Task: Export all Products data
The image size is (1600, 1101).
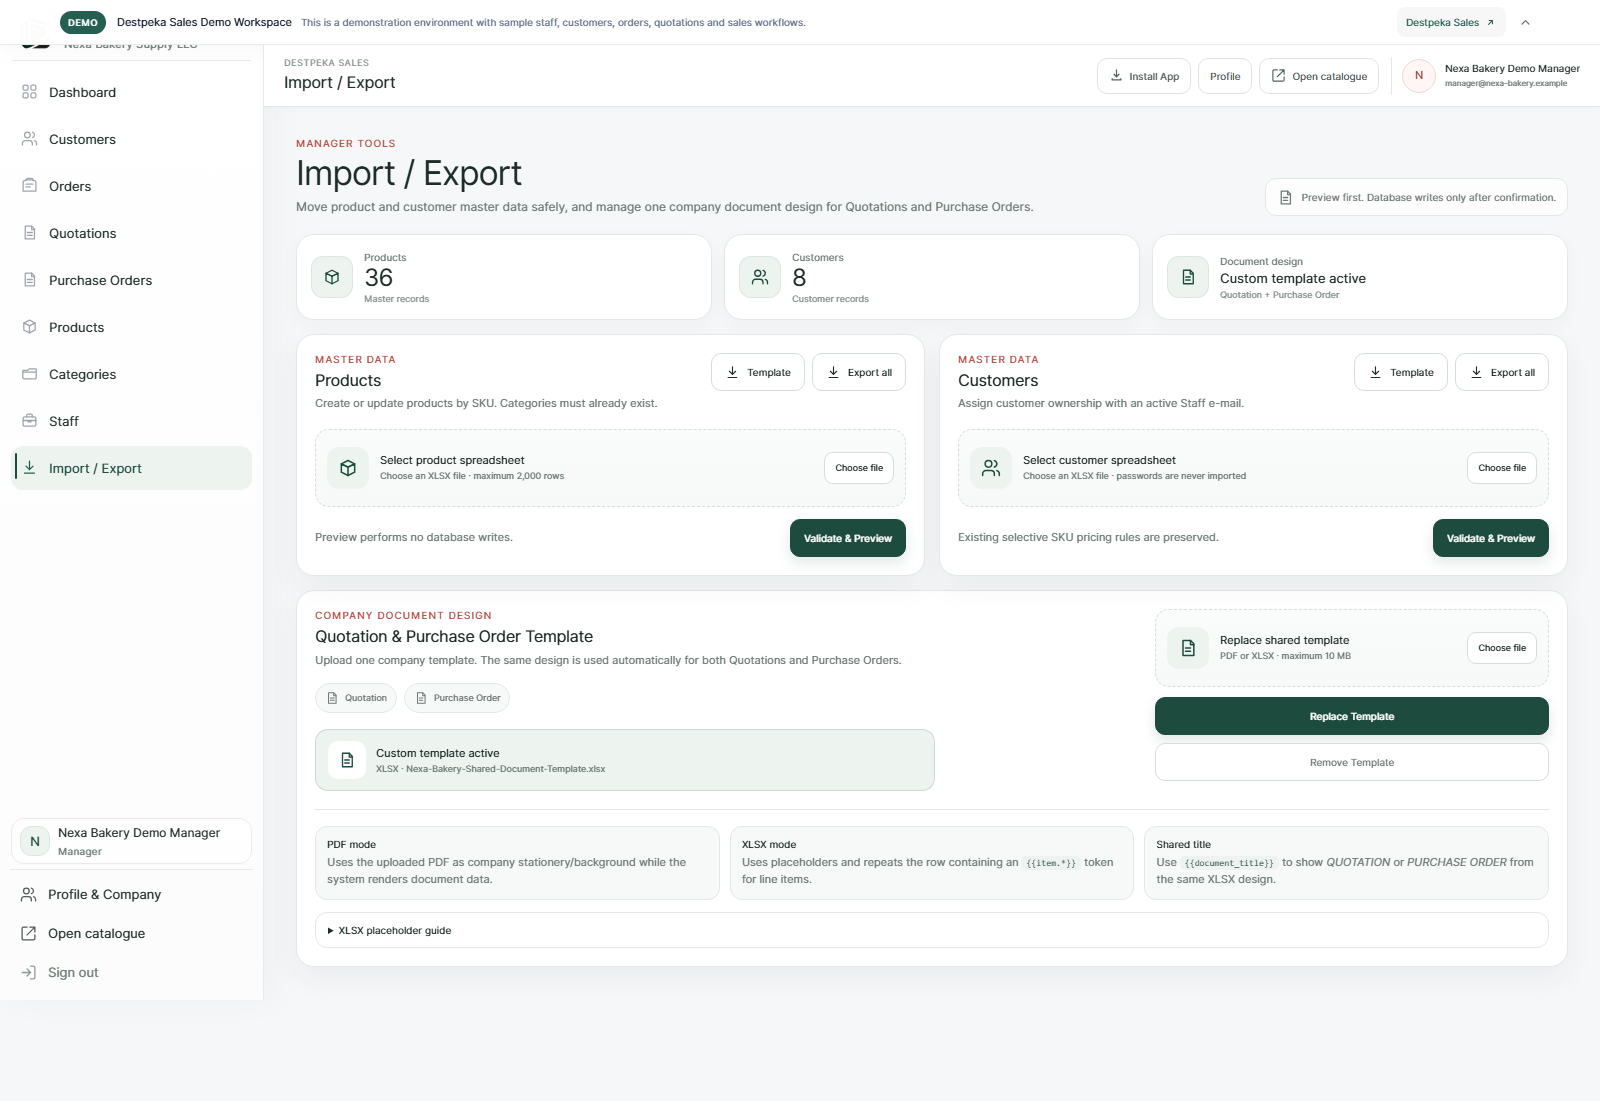Action: pyautogui.click(x=859, y=372)
